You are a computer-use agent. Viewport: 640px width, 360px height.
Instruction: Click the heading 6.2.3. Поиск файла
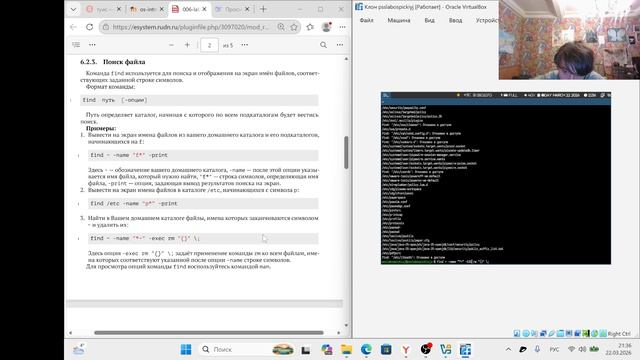coord(113,62)
